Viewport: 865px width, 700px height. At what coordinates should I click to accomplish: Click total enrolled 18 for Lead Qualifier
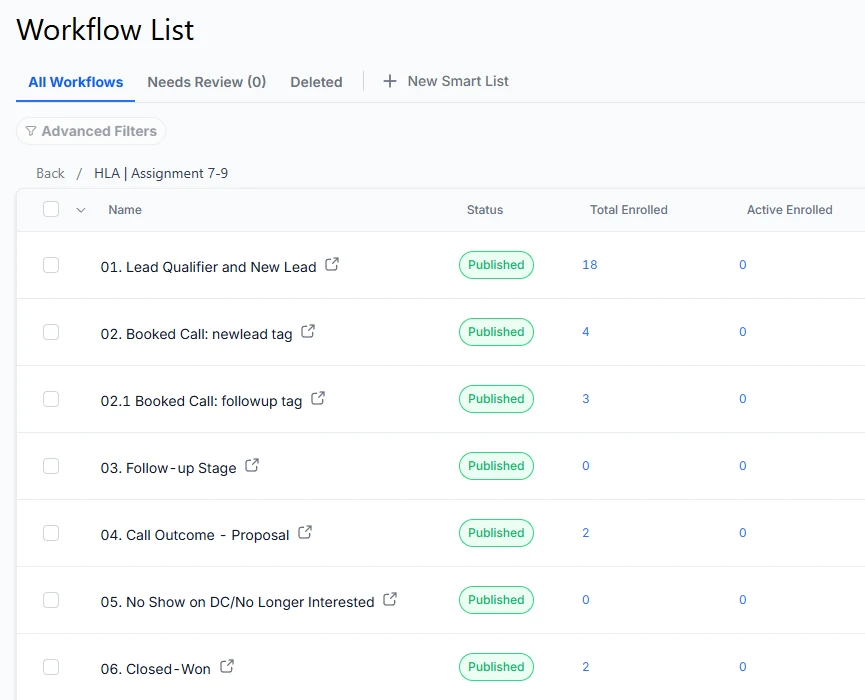[x=590, y=265]
